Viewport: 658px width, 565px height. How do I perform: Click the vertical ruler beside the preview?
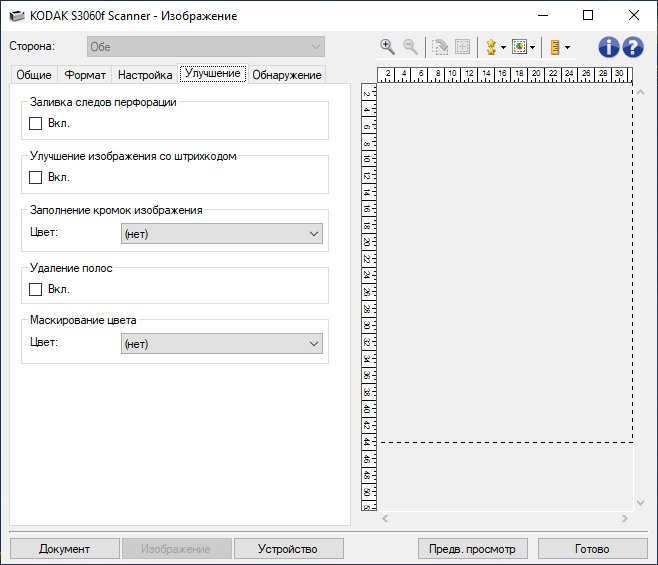coord(369,297)
